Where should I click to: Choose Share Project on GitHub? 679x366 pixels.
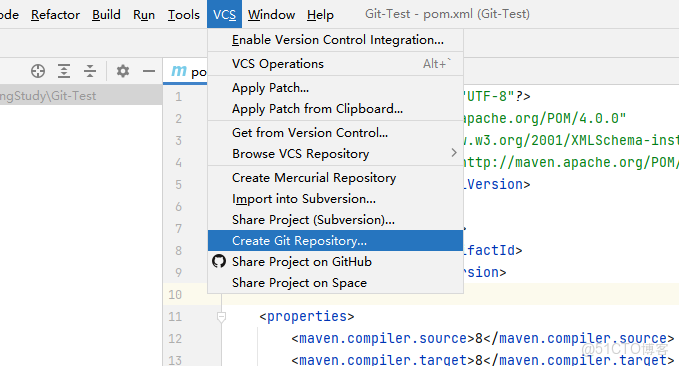[x=336, y=262]
